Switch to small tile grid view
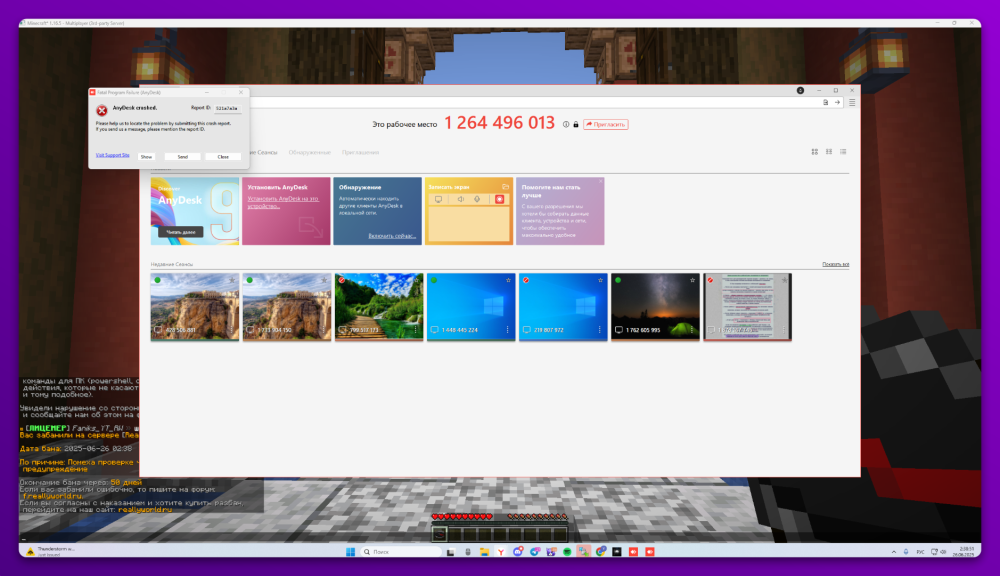1000x576 pixels. tap(828, 152)
